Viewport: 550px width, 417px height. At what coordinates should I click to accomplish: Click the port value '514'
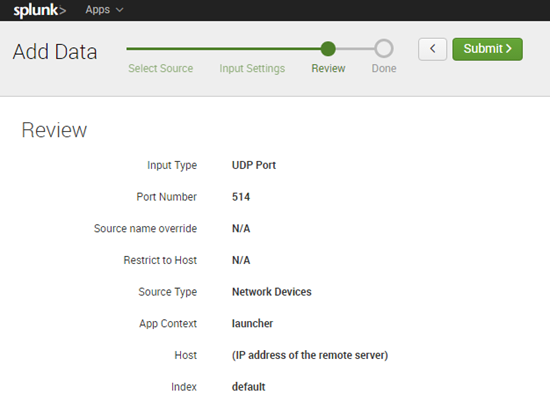(x=241, y=197)
